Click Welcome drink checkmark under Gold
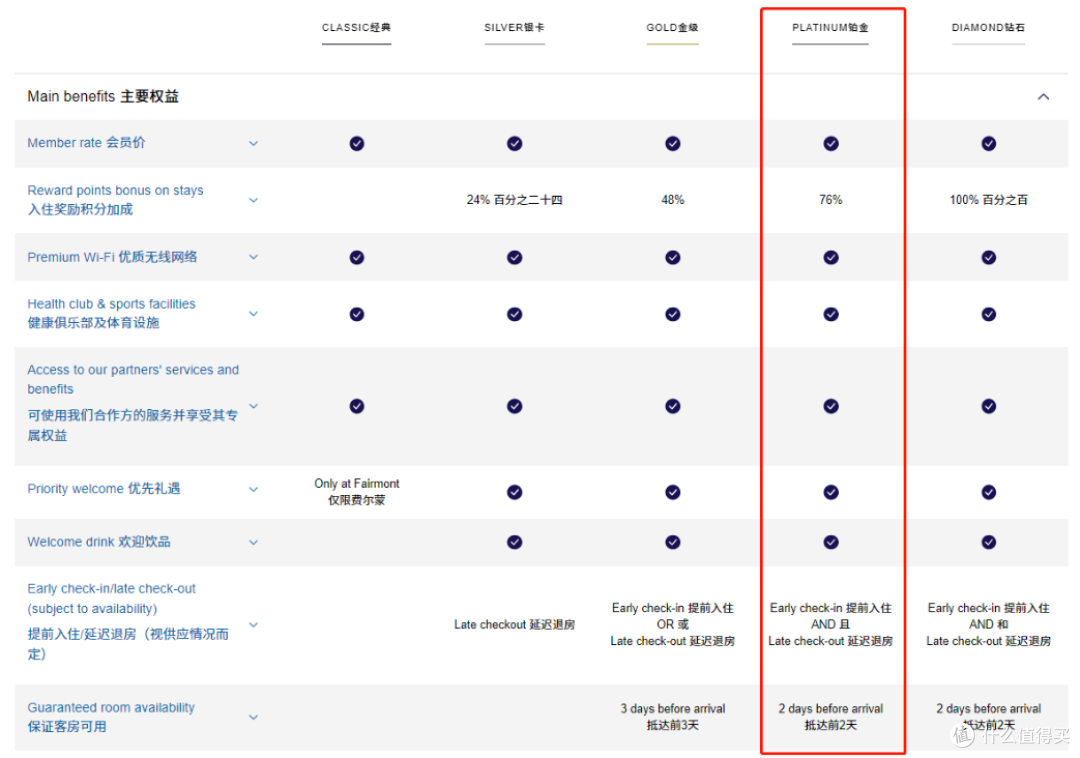This screenshot has height=758, width=1080. click(x=673, y=543)
